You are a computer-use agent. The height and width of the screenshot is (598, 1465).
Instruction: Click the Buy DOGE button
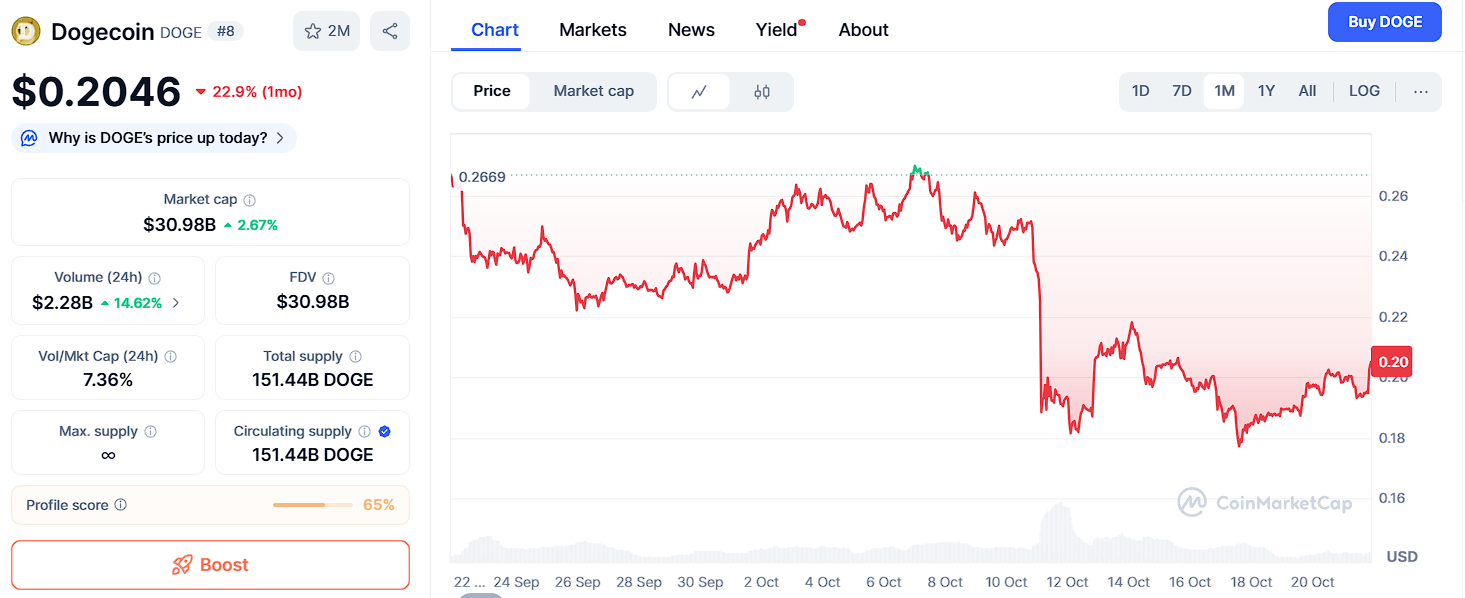tap(1384, 22)
